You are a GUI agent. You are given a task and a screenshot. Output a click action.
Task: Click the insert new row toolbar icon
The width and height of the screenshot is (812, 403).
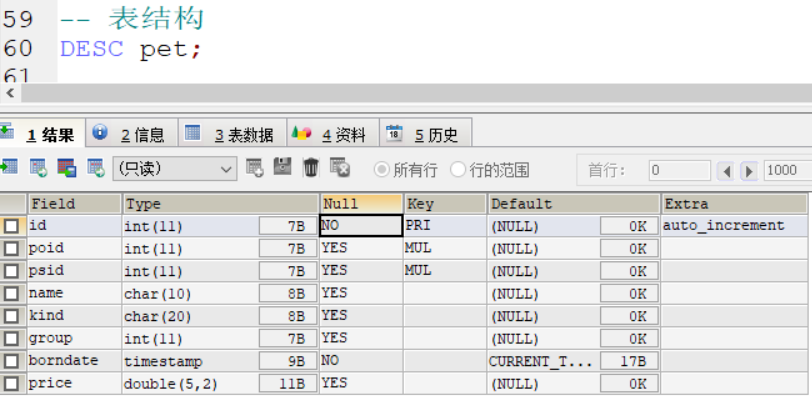254,168
